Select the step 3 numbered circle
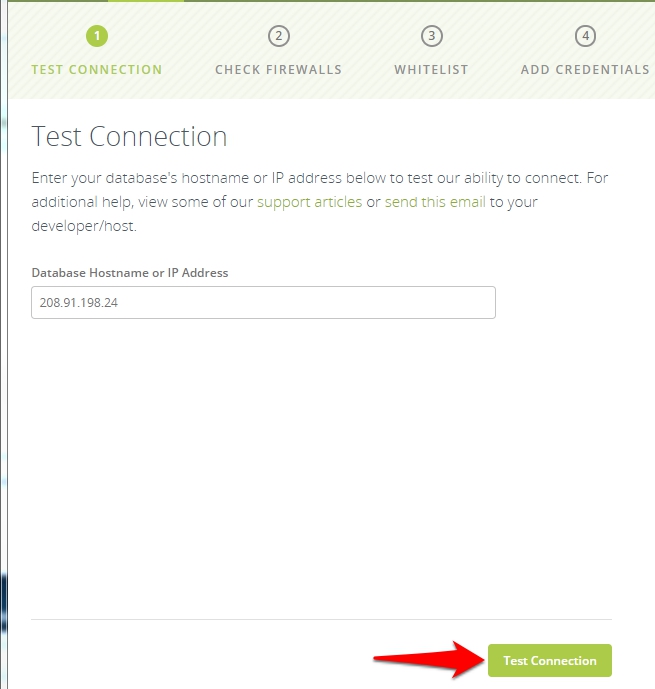Image resolution: width=655 pixels, height=689 pixels. pyautogui.click(x=431, y=36)
